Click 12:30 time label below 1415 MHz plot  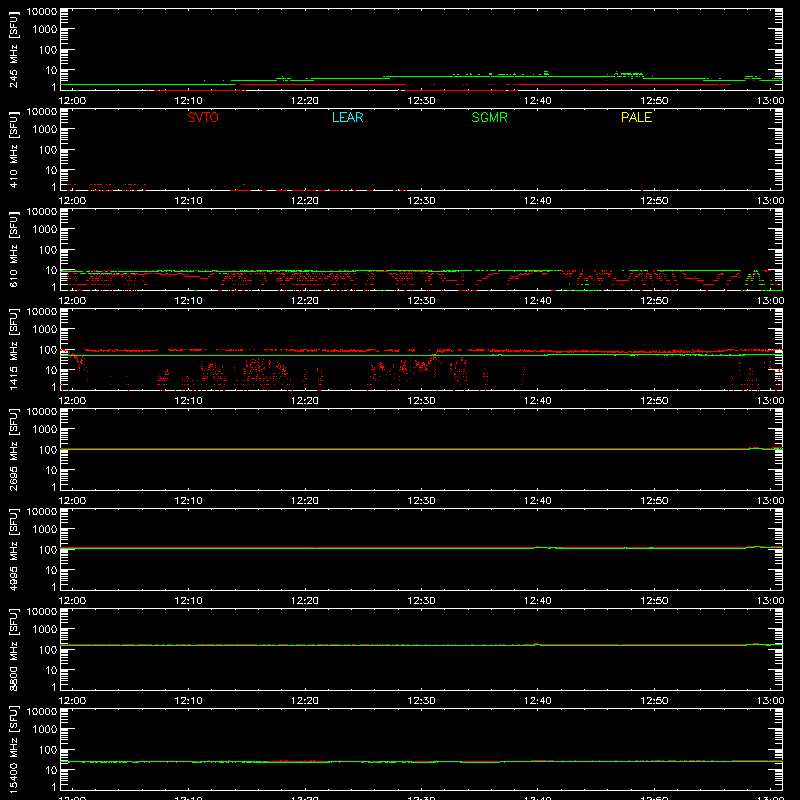(421, 401)
